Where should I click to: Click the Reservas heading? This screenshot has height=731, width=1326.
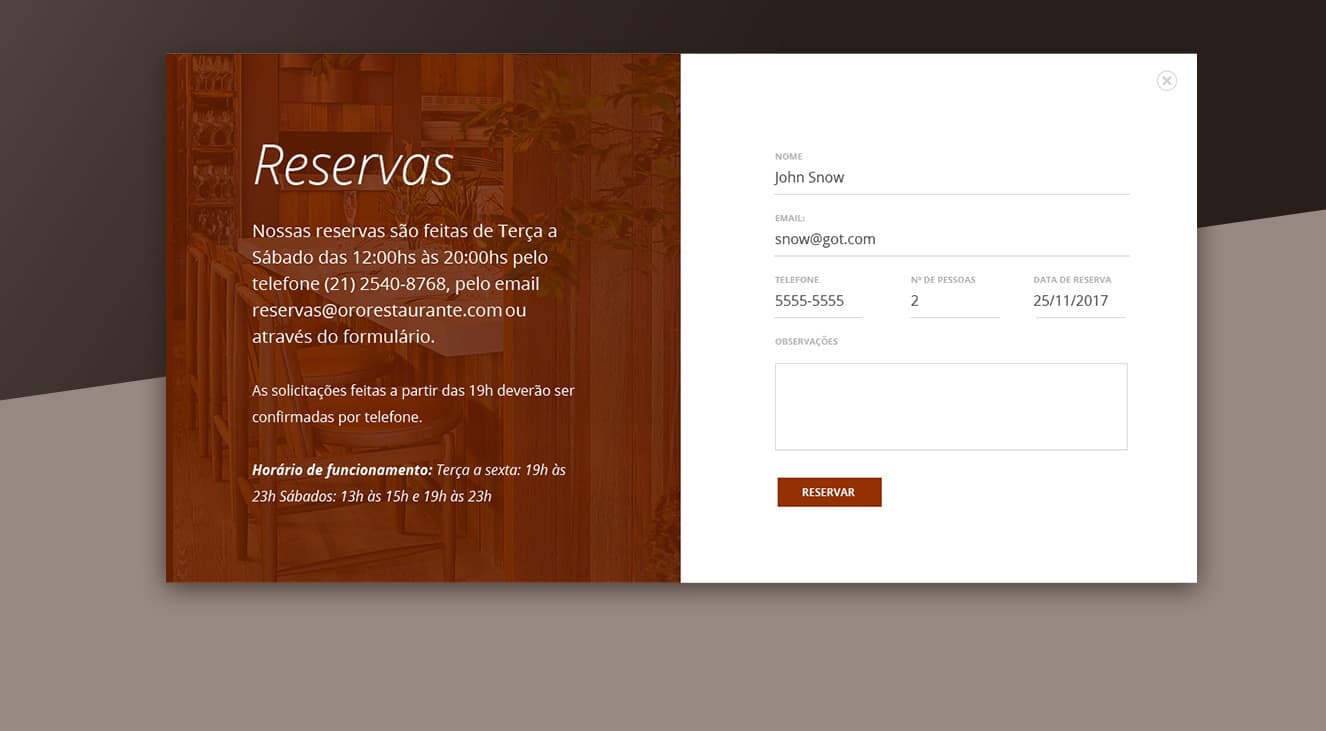tap(353, 165)
